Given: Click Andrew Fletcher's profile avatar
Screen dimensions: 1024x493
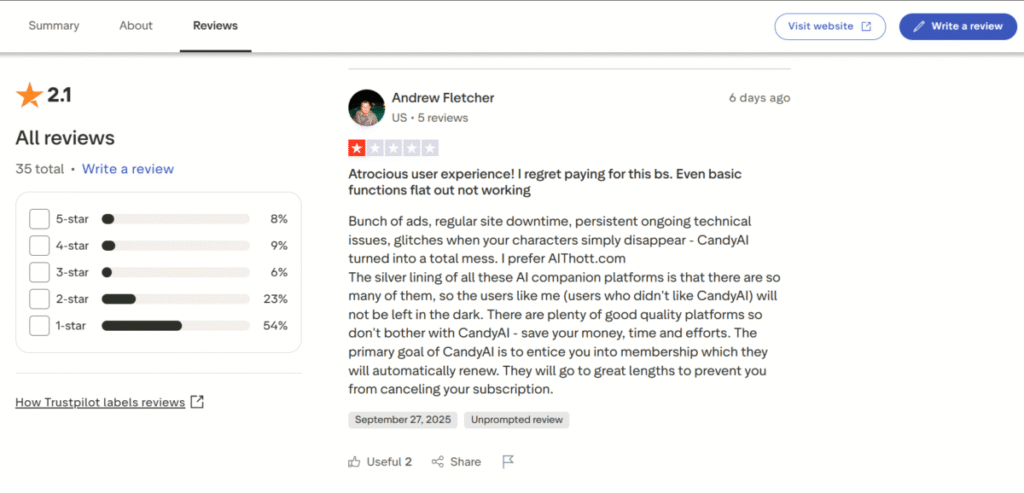Looking at the screenshot, I should (x=366, y=107).
